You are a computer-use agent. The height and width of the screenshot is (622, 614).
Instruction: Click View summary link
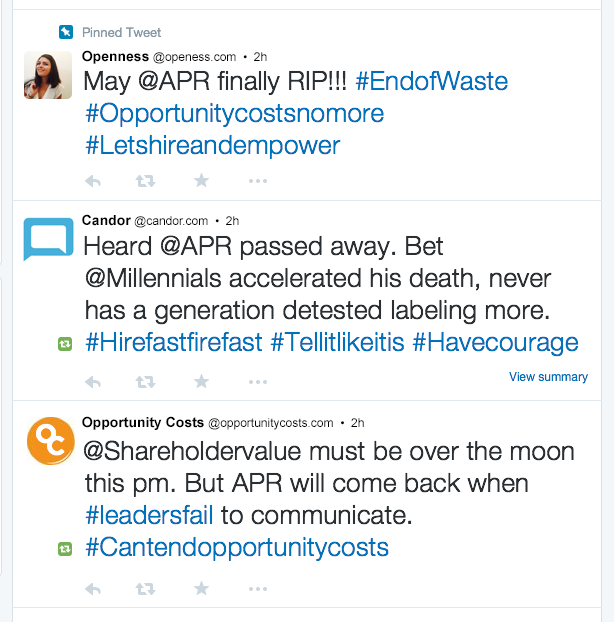[x=548, y=377]
